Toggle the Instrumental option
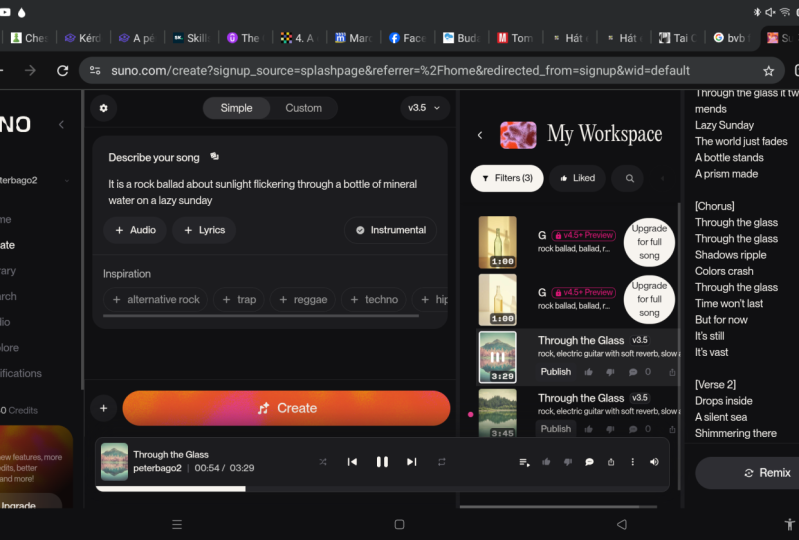 [x=390, y=230]
